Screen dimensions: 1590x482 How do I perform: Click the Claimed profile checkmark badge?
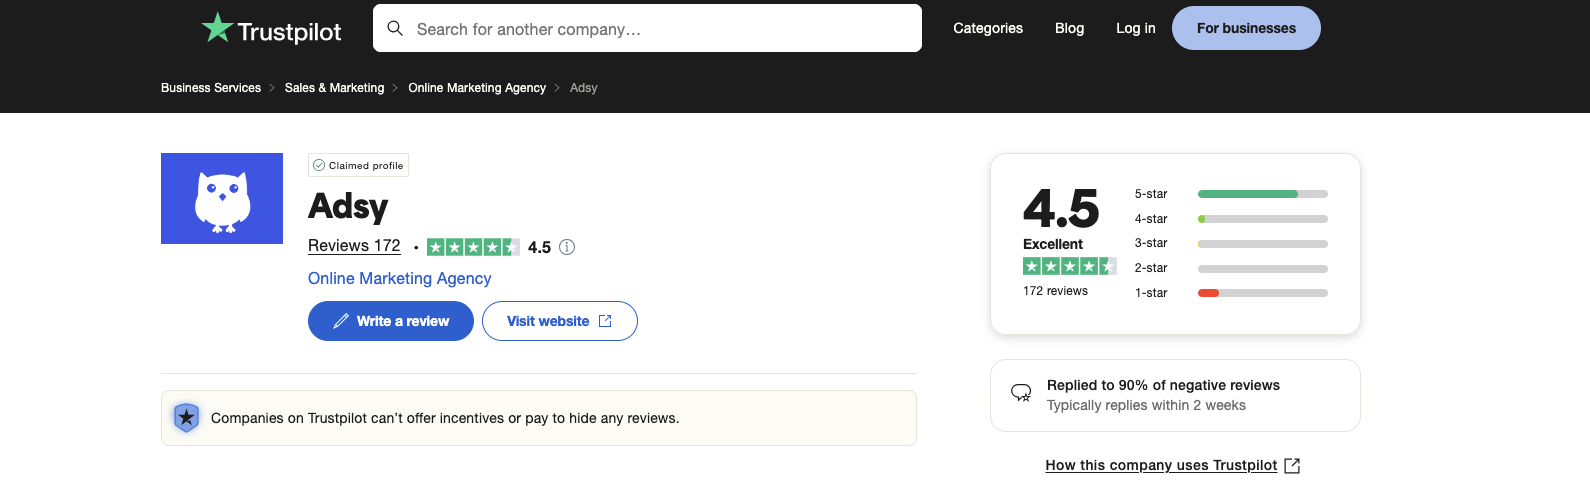(x=358, y=165)
